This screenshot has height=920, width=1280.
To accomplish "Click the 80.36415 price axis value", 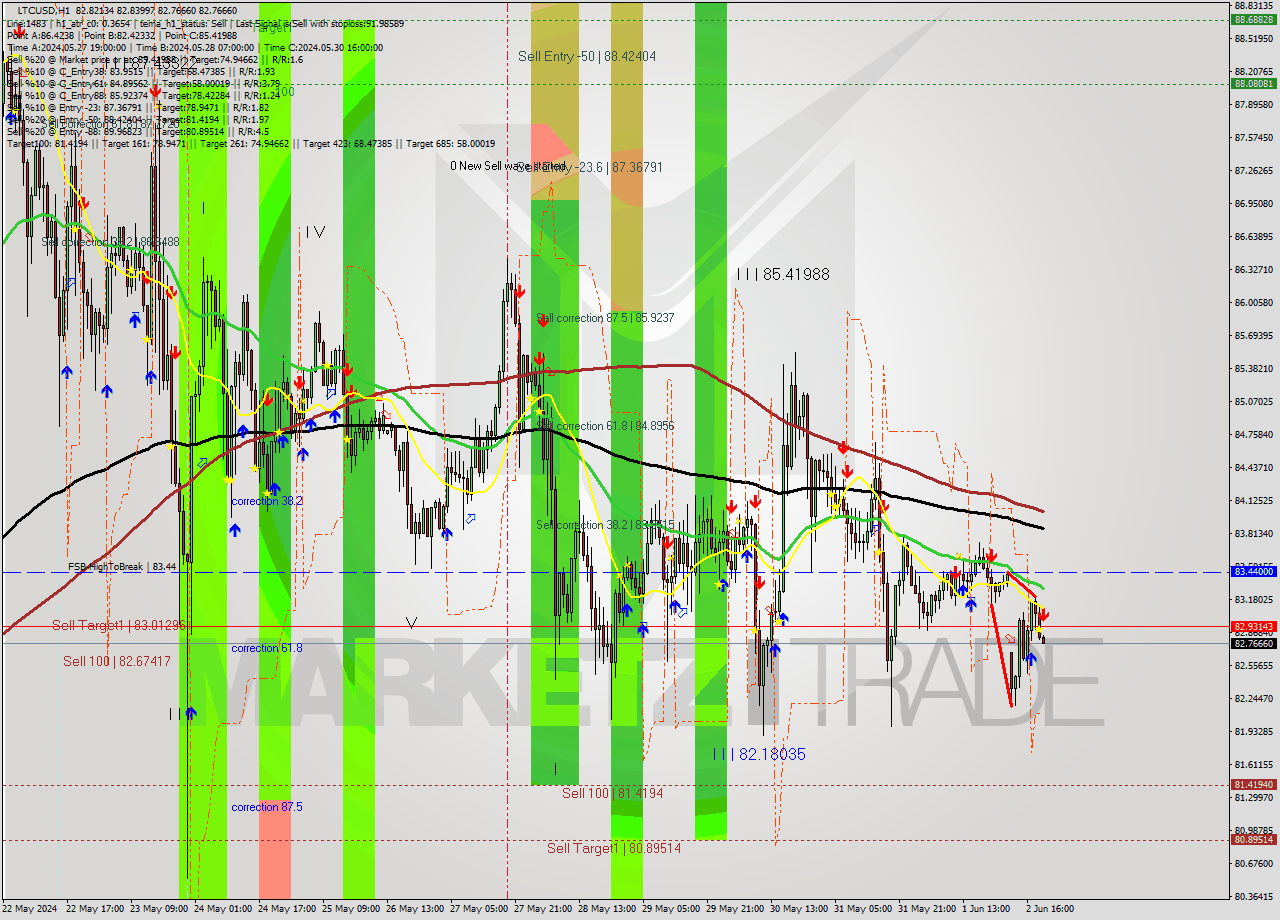I will 1254,896.
